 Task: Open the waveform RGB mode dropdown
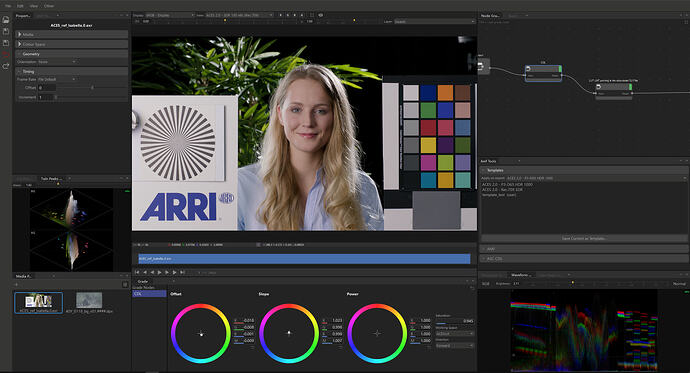tap(486, 284)
